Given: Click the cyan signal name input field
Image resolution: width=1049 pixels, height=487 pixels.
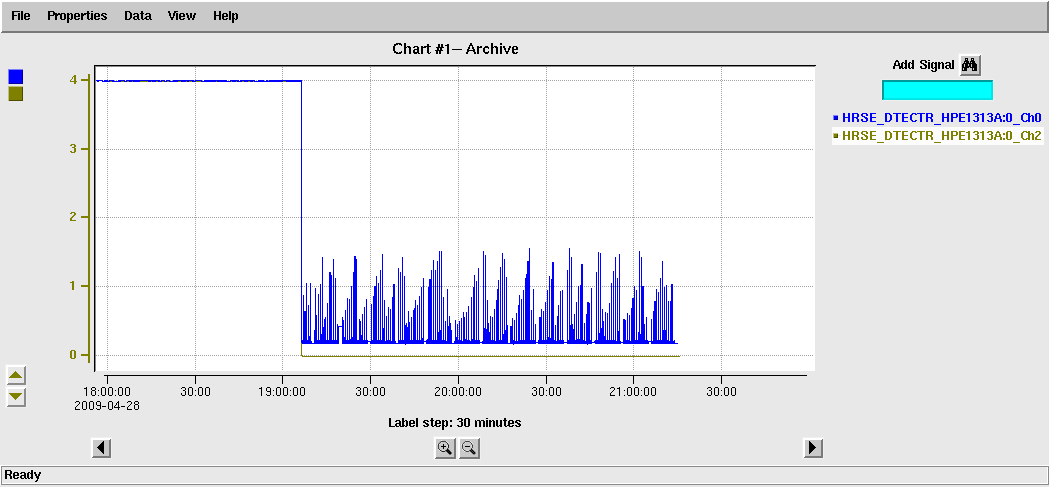Looking at the screenshot, I should pos(937,90).
